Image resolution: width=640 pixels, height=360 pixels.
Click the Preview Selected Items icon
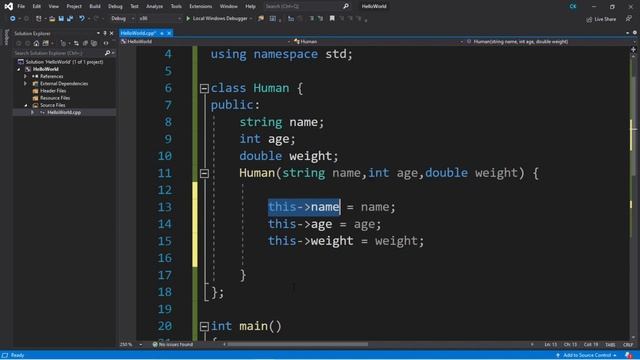106,43
